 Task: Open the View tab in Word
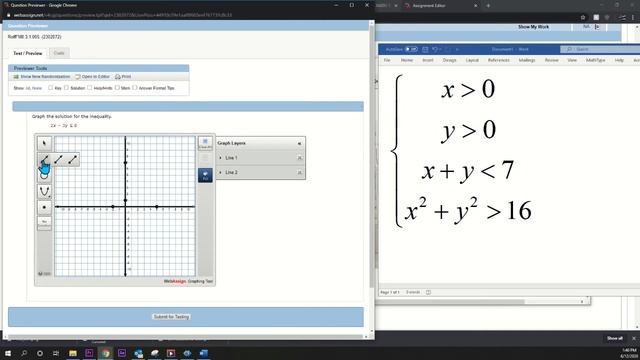tap(572, 60)
